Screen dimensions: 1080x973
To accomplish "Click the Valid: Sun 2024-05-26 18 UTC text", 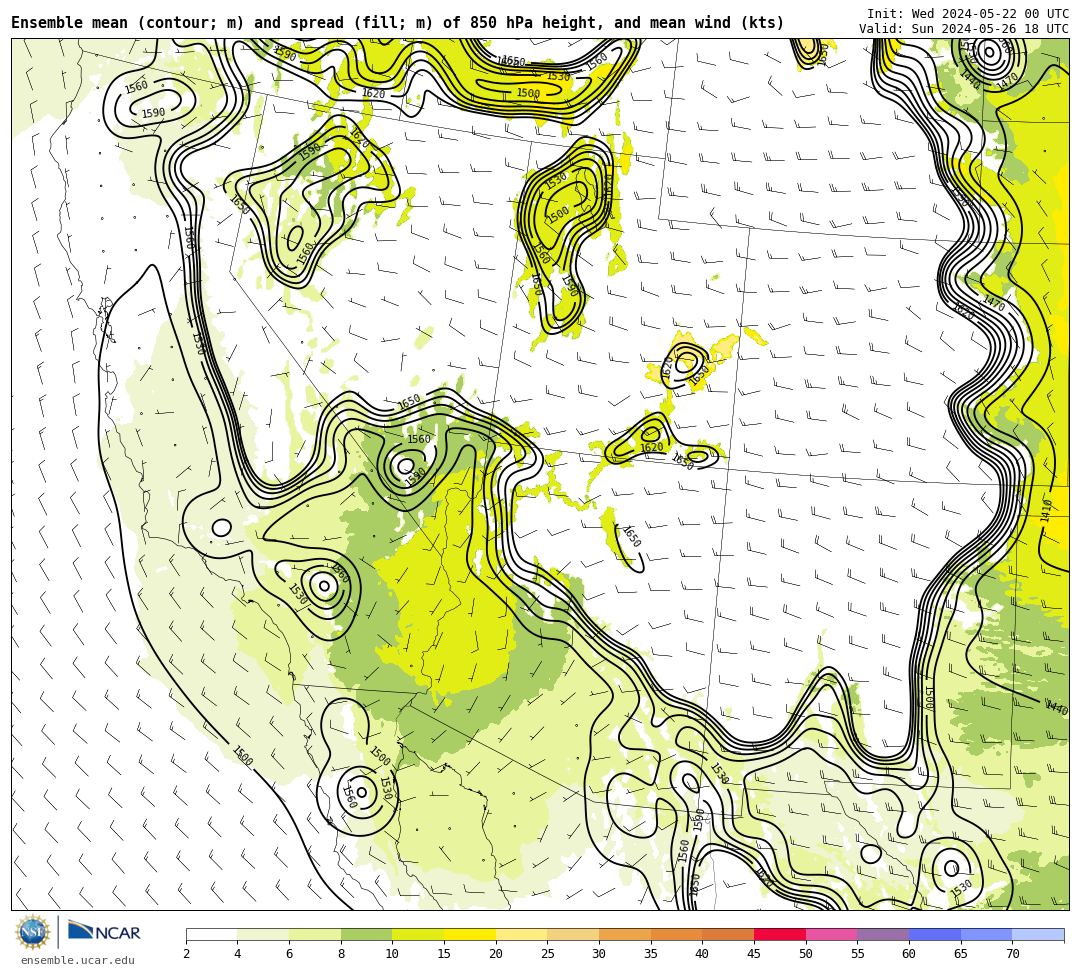I will click(x=964, y=29).
